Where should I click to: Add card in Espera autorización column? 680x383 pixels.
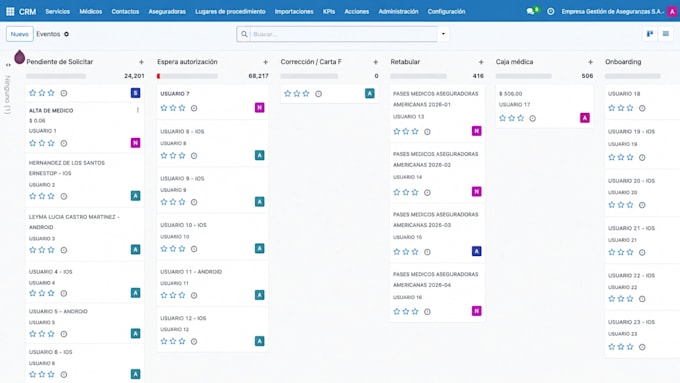(265, 62)
